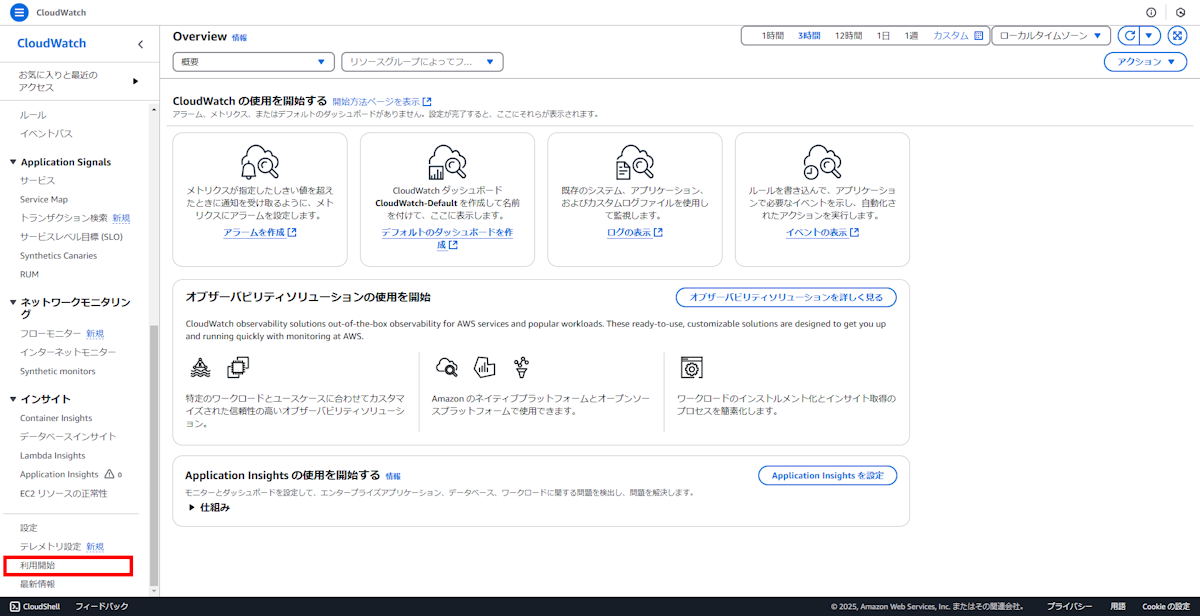Click Application Insights を設定 button

click(x=827, y=476)
